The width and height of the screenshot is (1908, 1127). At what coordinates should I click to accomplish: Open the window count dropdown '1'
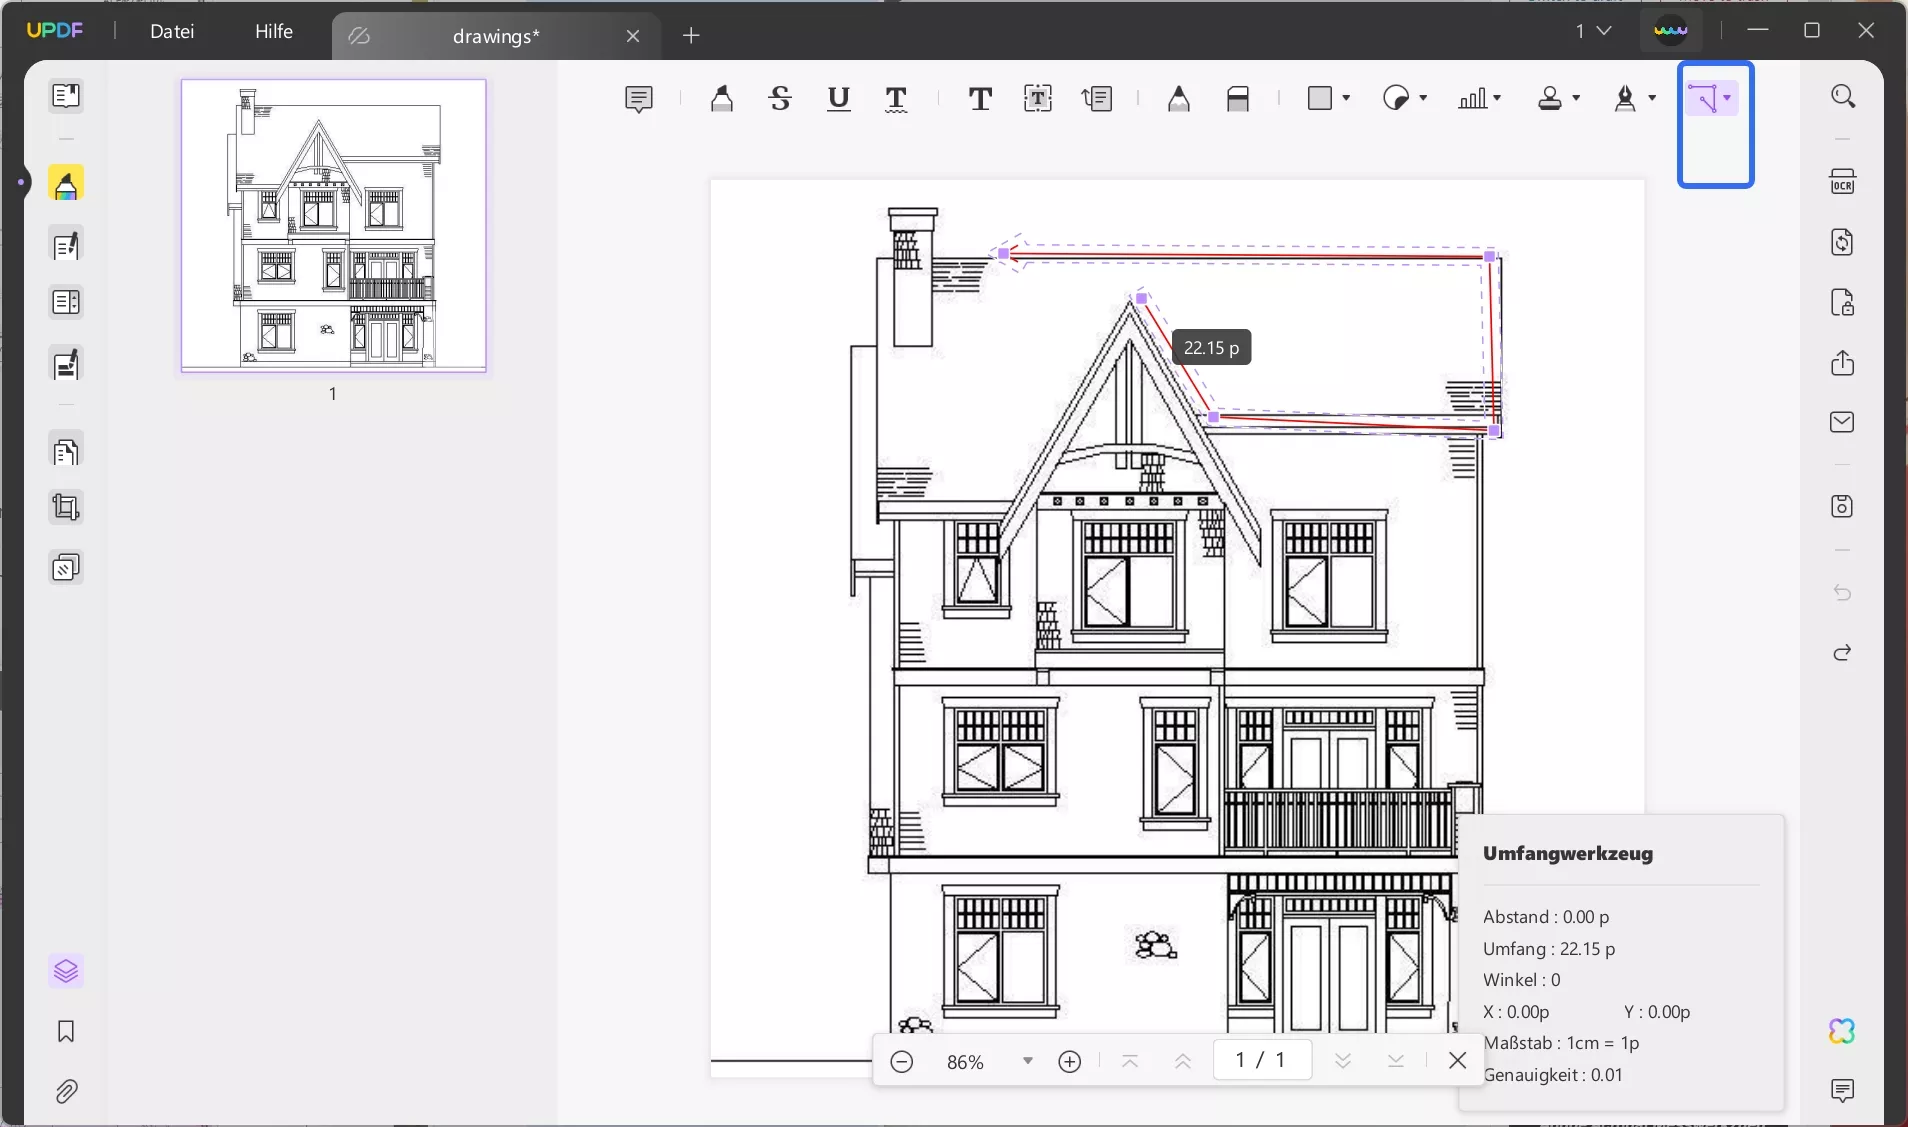point(1593,31)
